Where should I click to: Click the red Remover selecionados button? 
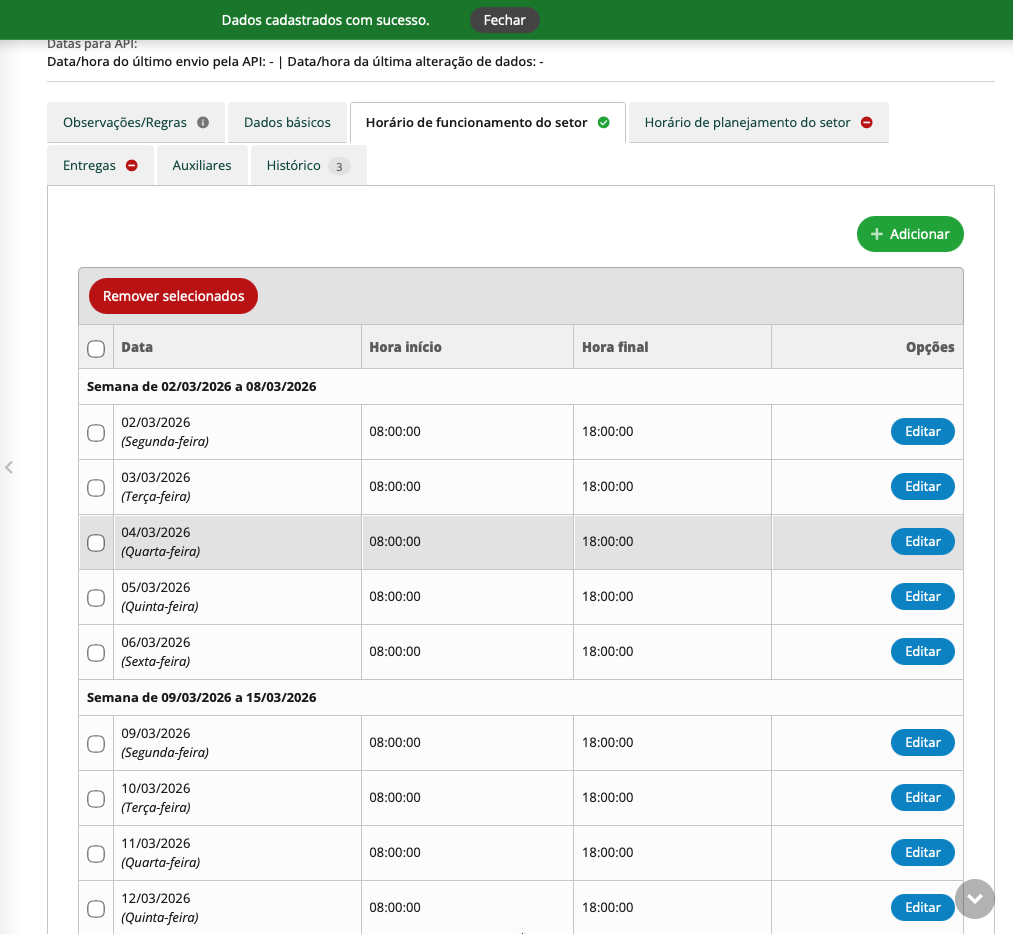tap(173, 296)
